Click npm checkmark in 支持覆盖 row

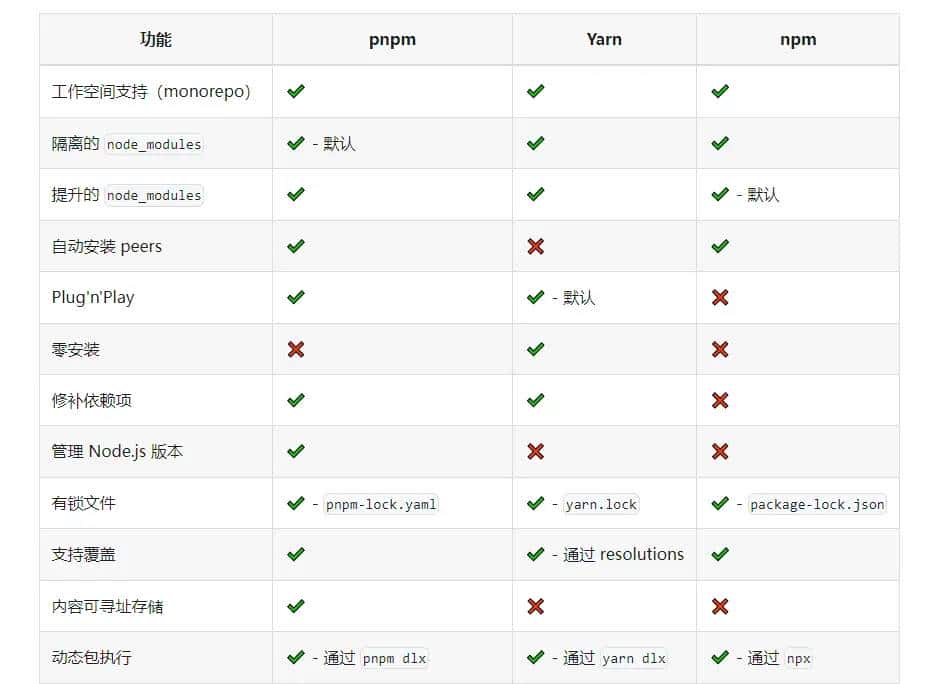(x=720, y=554)
